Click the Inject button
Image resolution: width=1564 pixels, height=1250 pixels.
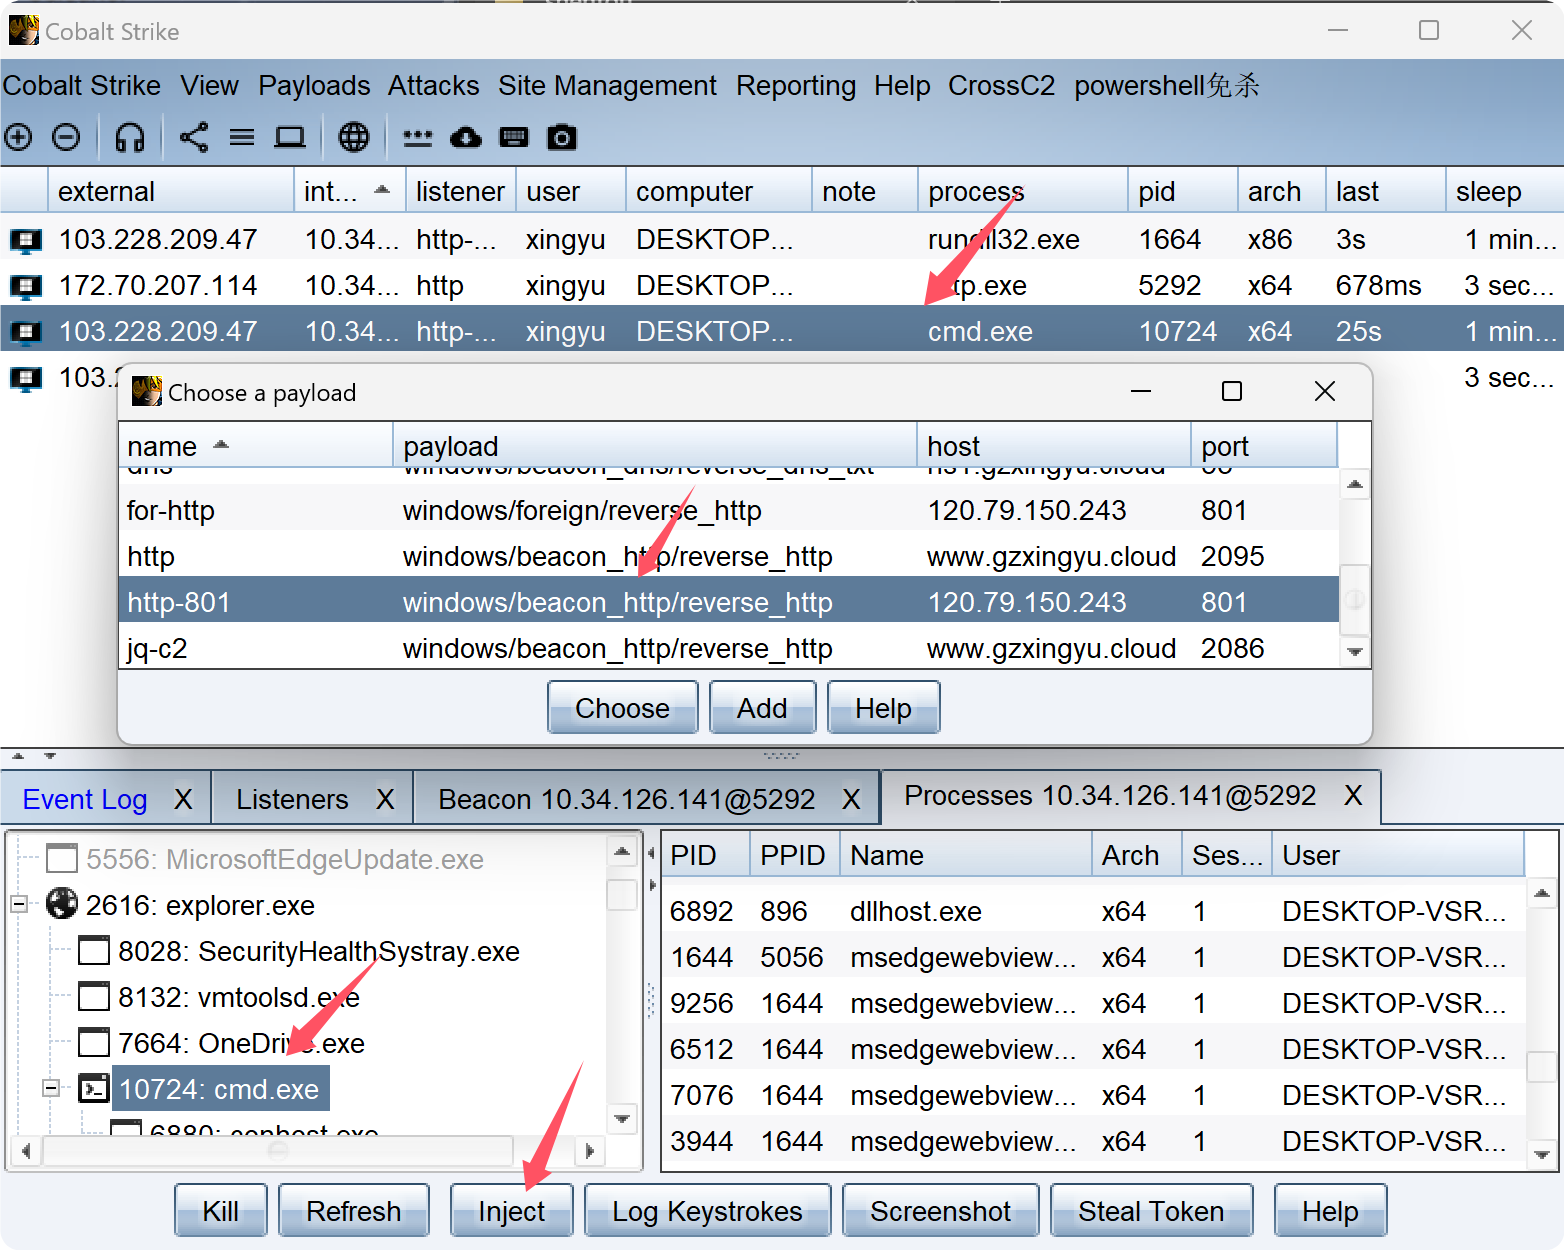(512, 1210)
